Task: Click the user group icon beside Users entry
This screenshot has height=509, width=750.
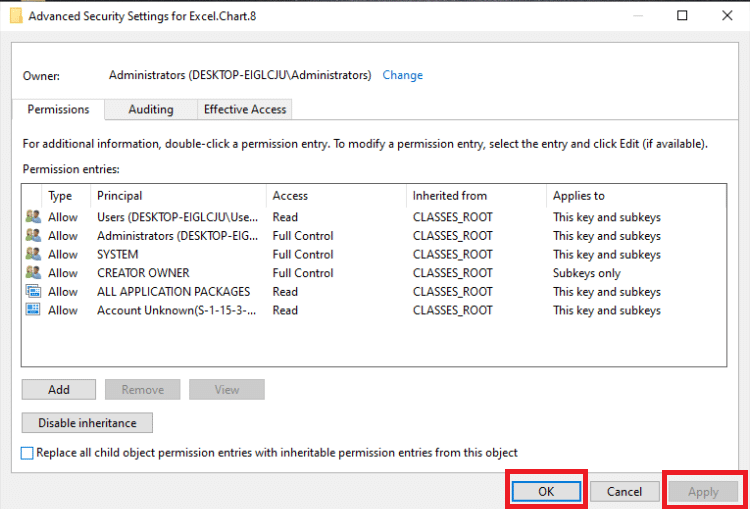Action: click(x=33, y=217)
